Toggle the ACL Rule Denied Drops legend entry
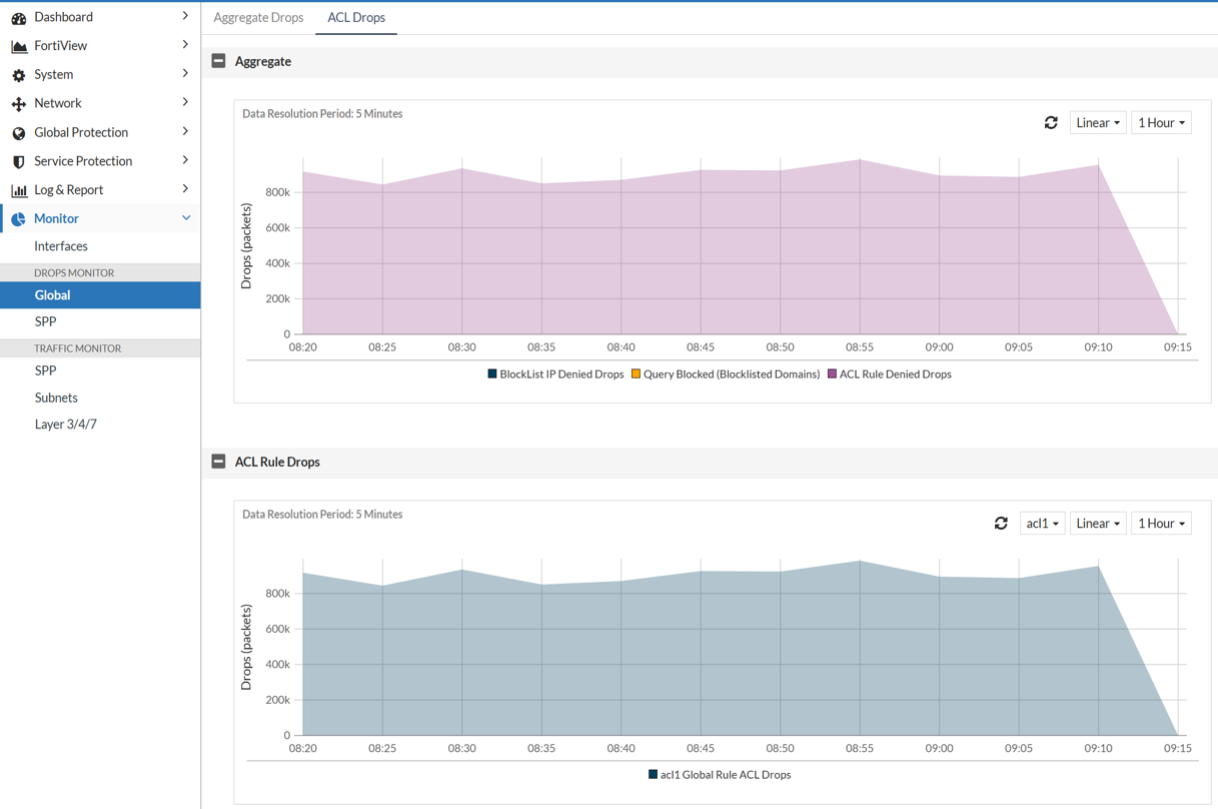Screen dimensions: 1218x809 coord(890,374)
